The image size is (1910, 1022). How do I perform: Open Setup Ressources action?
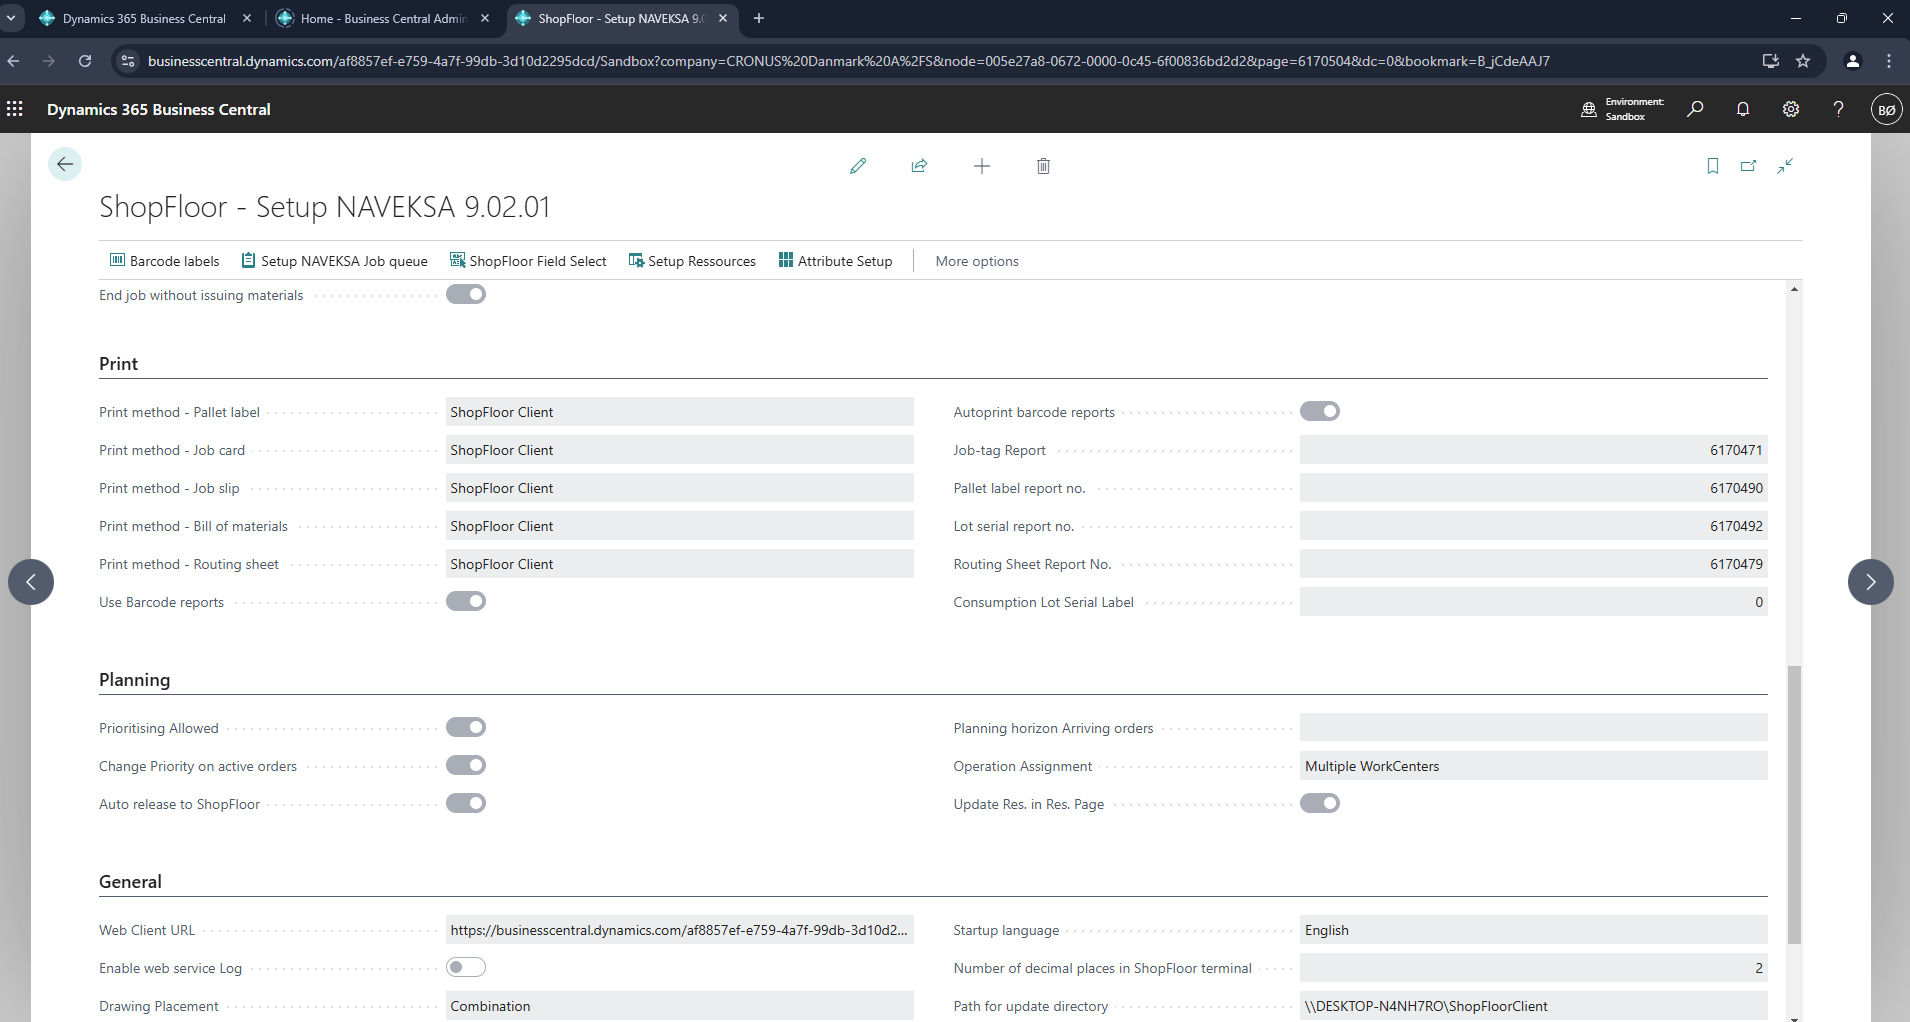pyautogui.click(x=692, y=261)
